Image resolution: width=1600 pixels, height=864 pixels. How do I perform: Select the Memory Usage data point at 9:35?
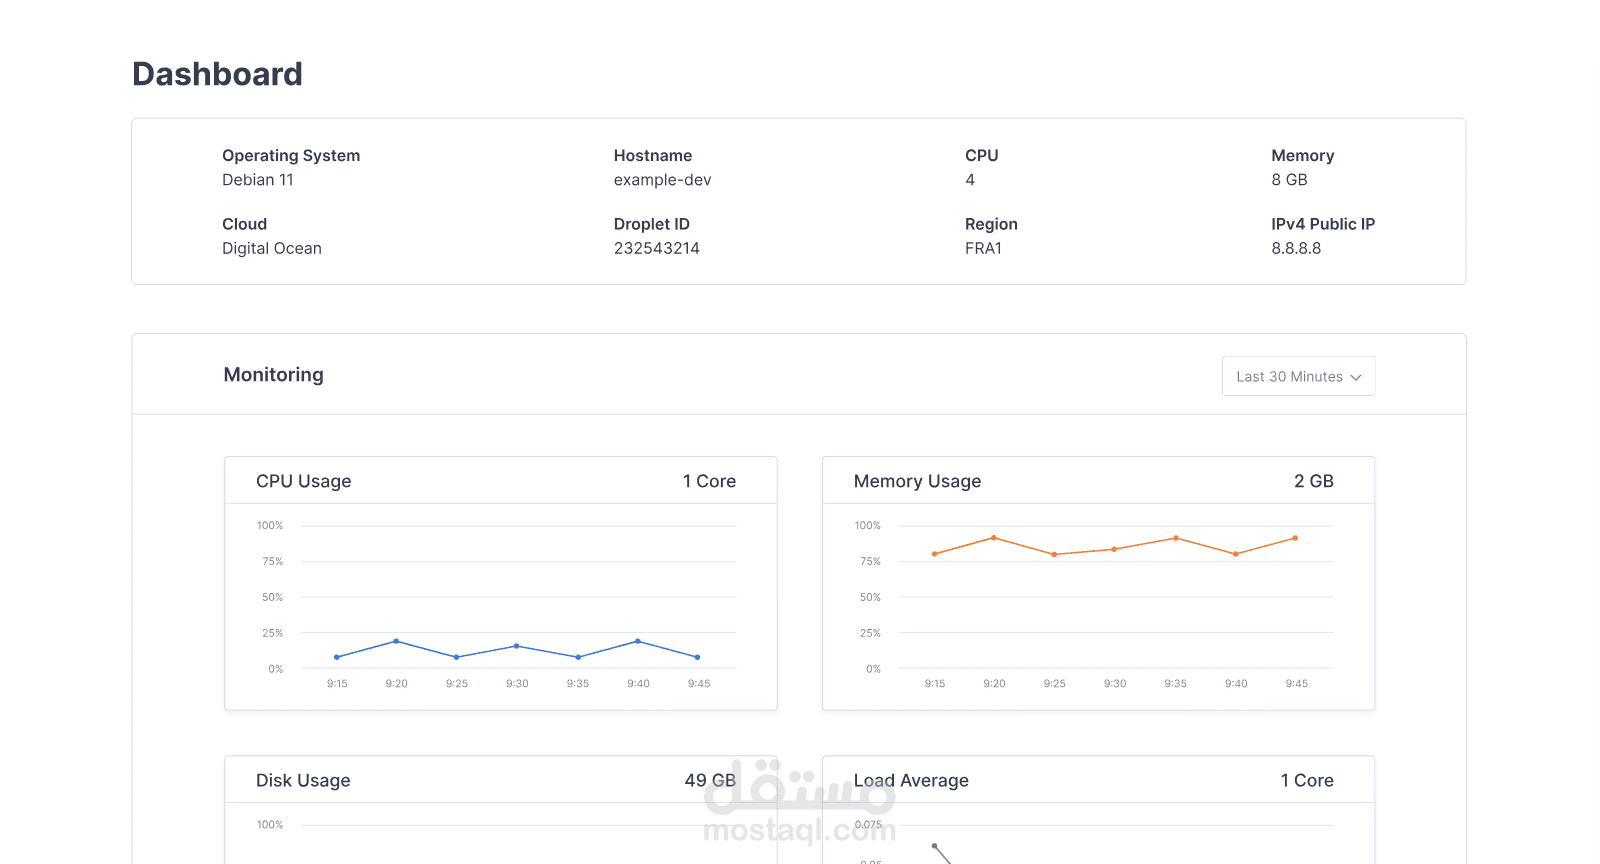[x=1176, y=538]
